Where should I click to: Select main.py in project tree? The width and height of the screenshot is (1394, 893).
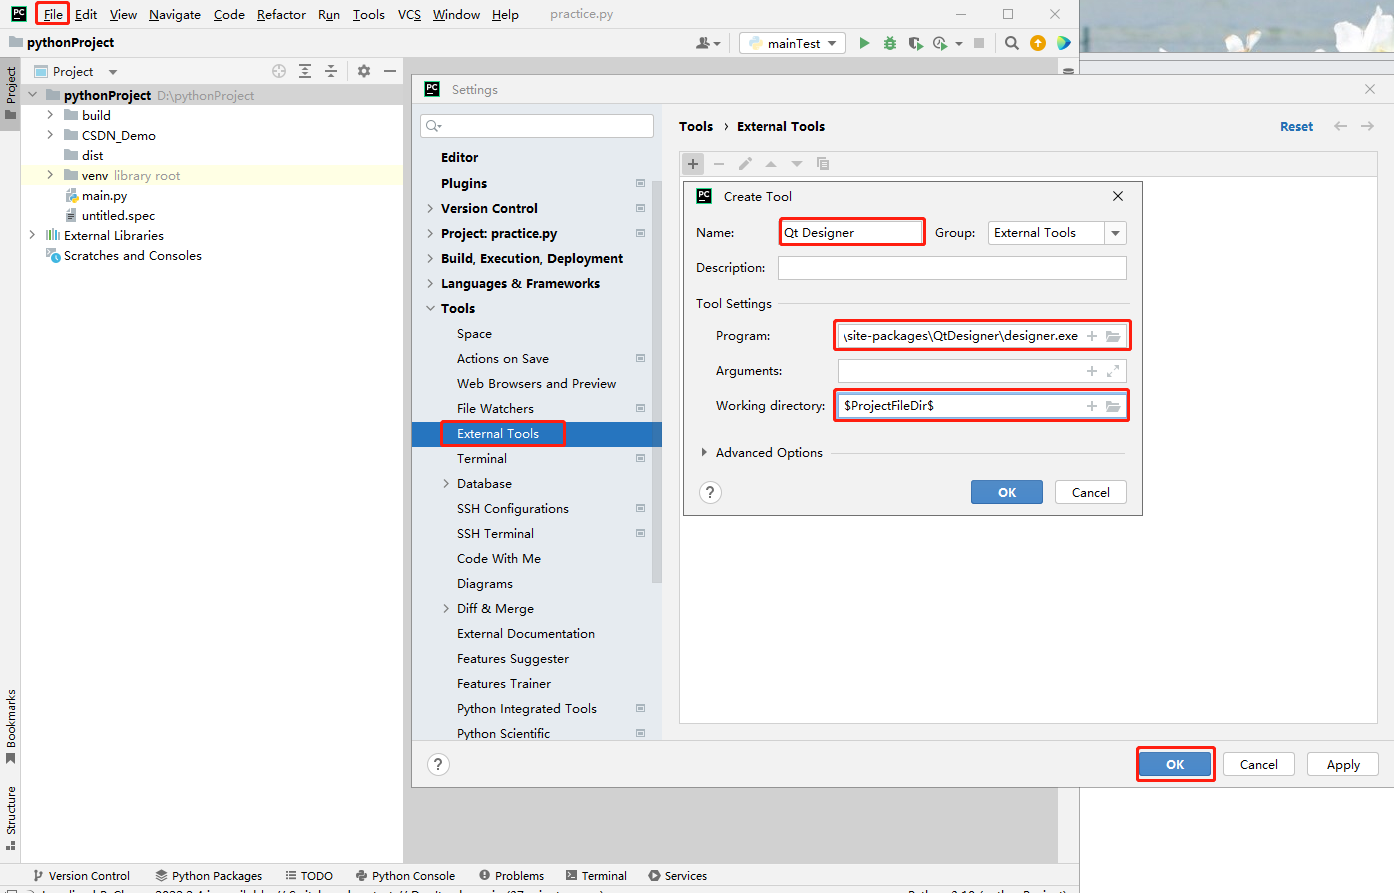104,196
